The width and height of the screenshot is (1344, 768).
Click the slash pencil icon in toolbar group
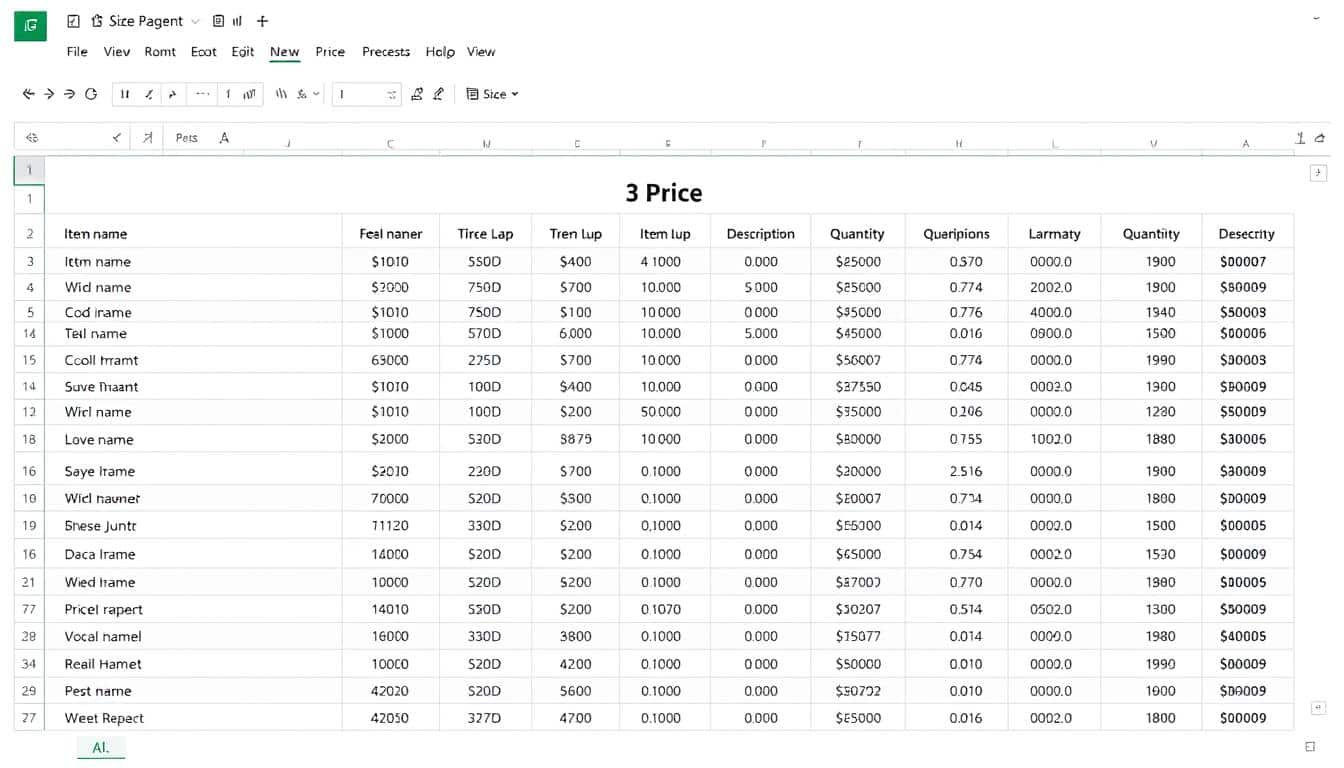(149, 94)
